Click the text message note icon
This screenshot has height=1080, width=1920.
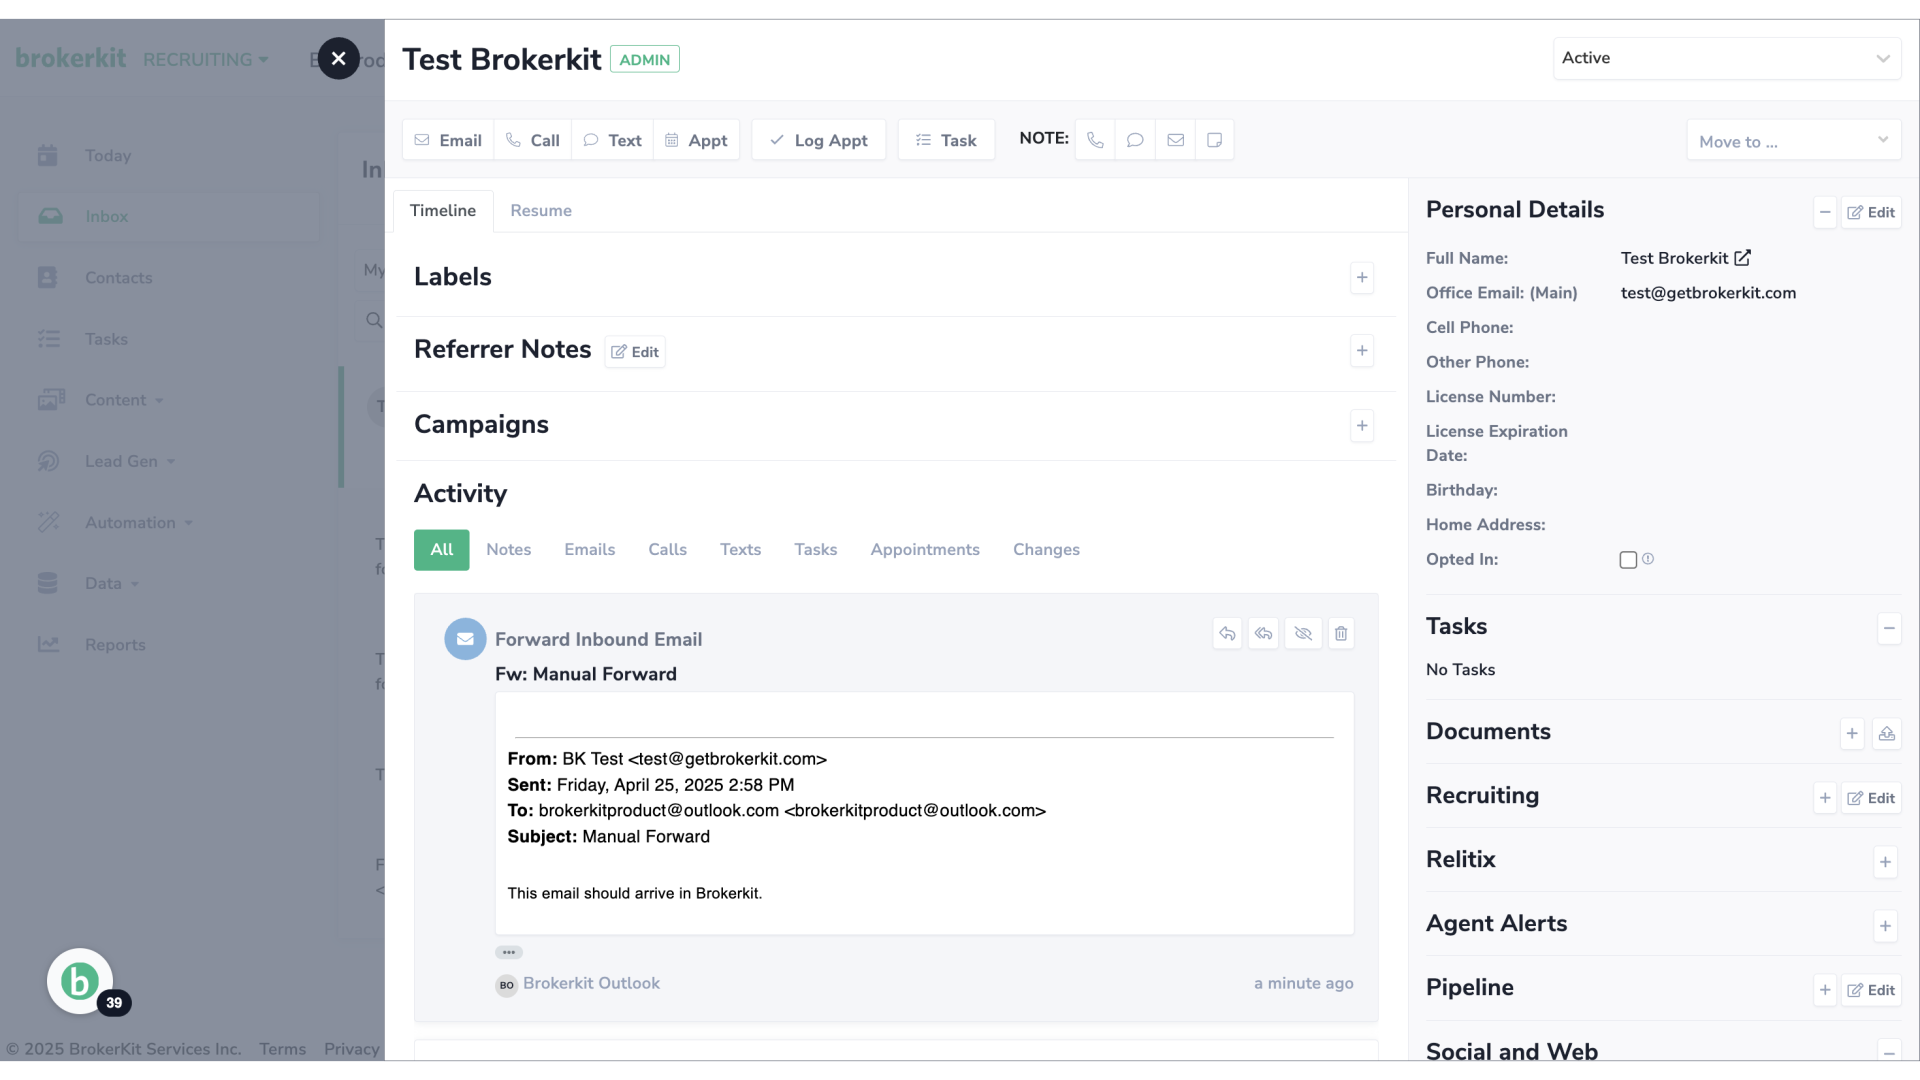[1135, 140]
